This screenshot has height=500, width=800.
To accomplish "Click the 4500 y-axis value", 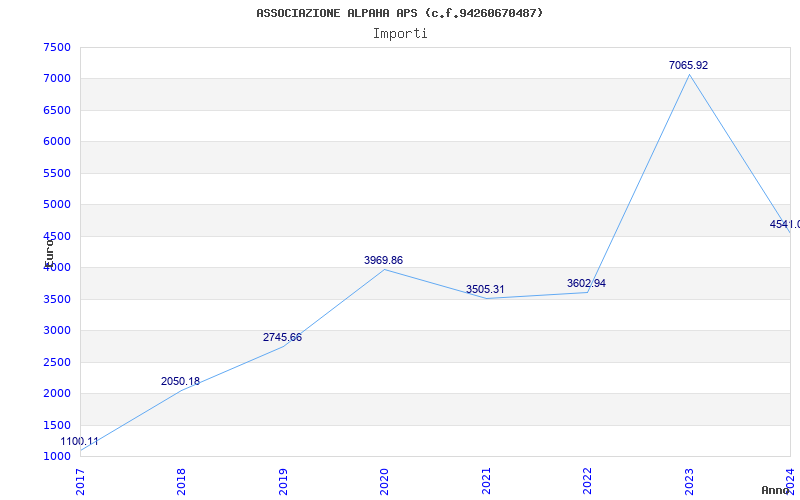I will tap(57, 236).
